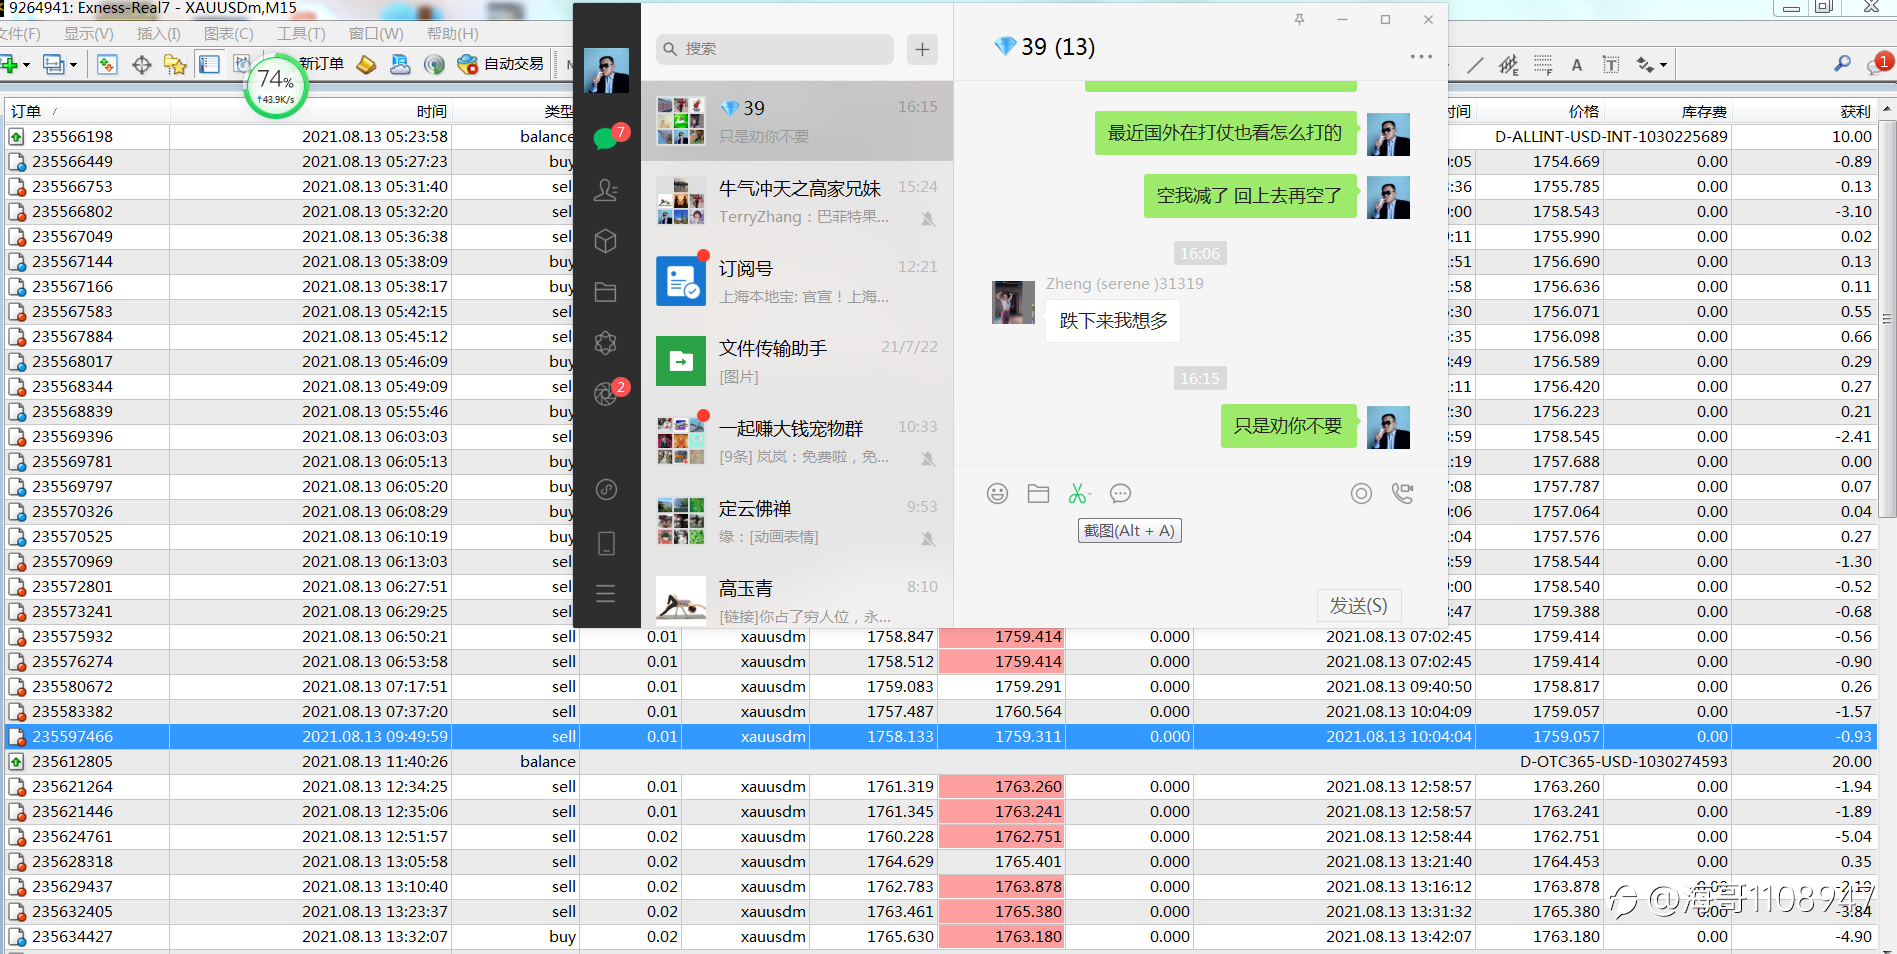Open the emoji picker smiley icon
The height and width of the screenshot is (954, 1897).
point(997,493)
